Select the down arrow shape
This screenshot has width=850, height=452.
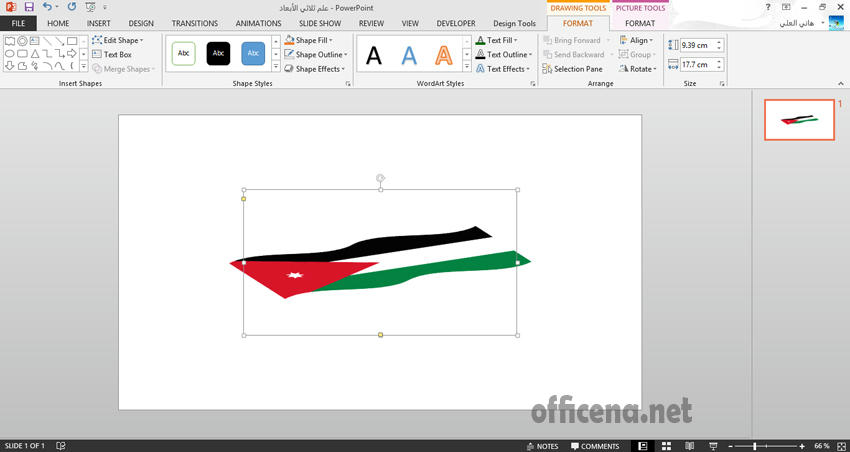point(10,66)
